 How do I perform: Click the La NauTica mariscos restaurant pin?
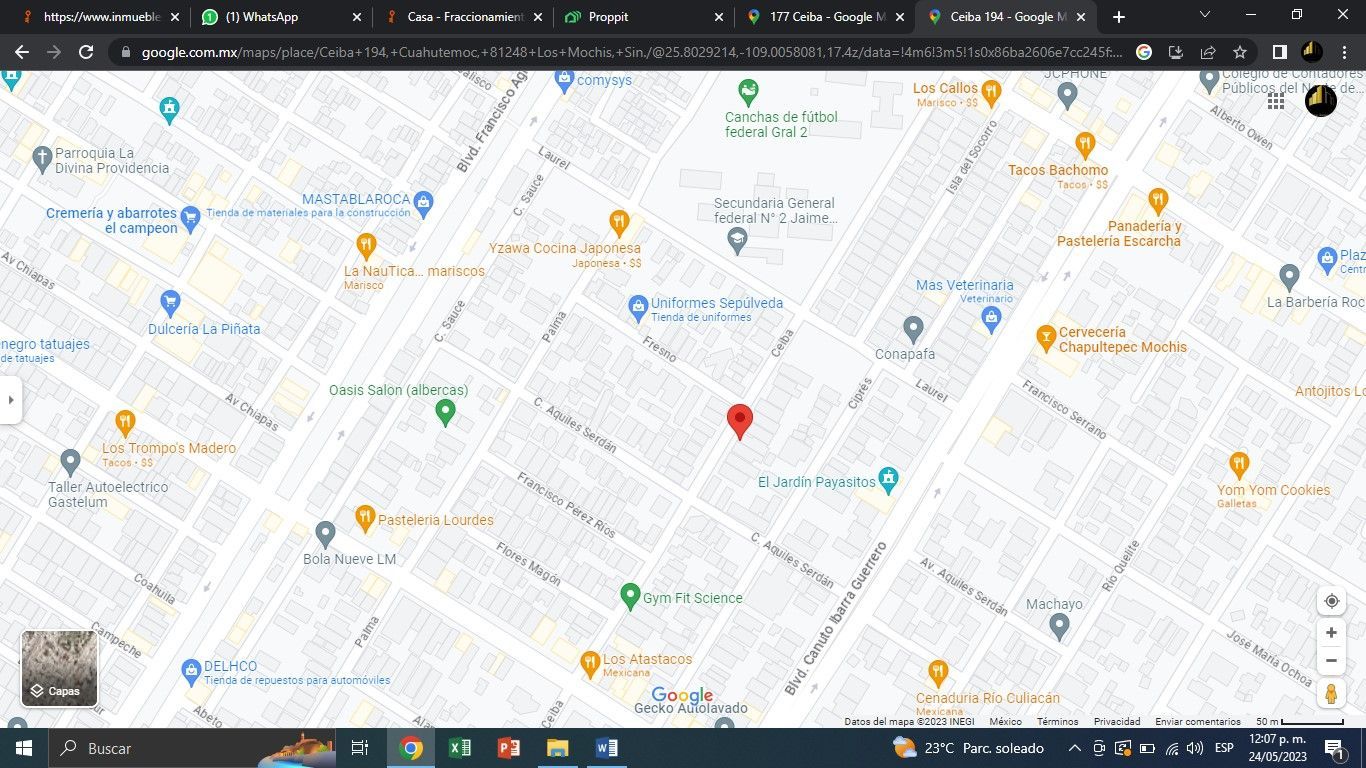click(367, 245)
